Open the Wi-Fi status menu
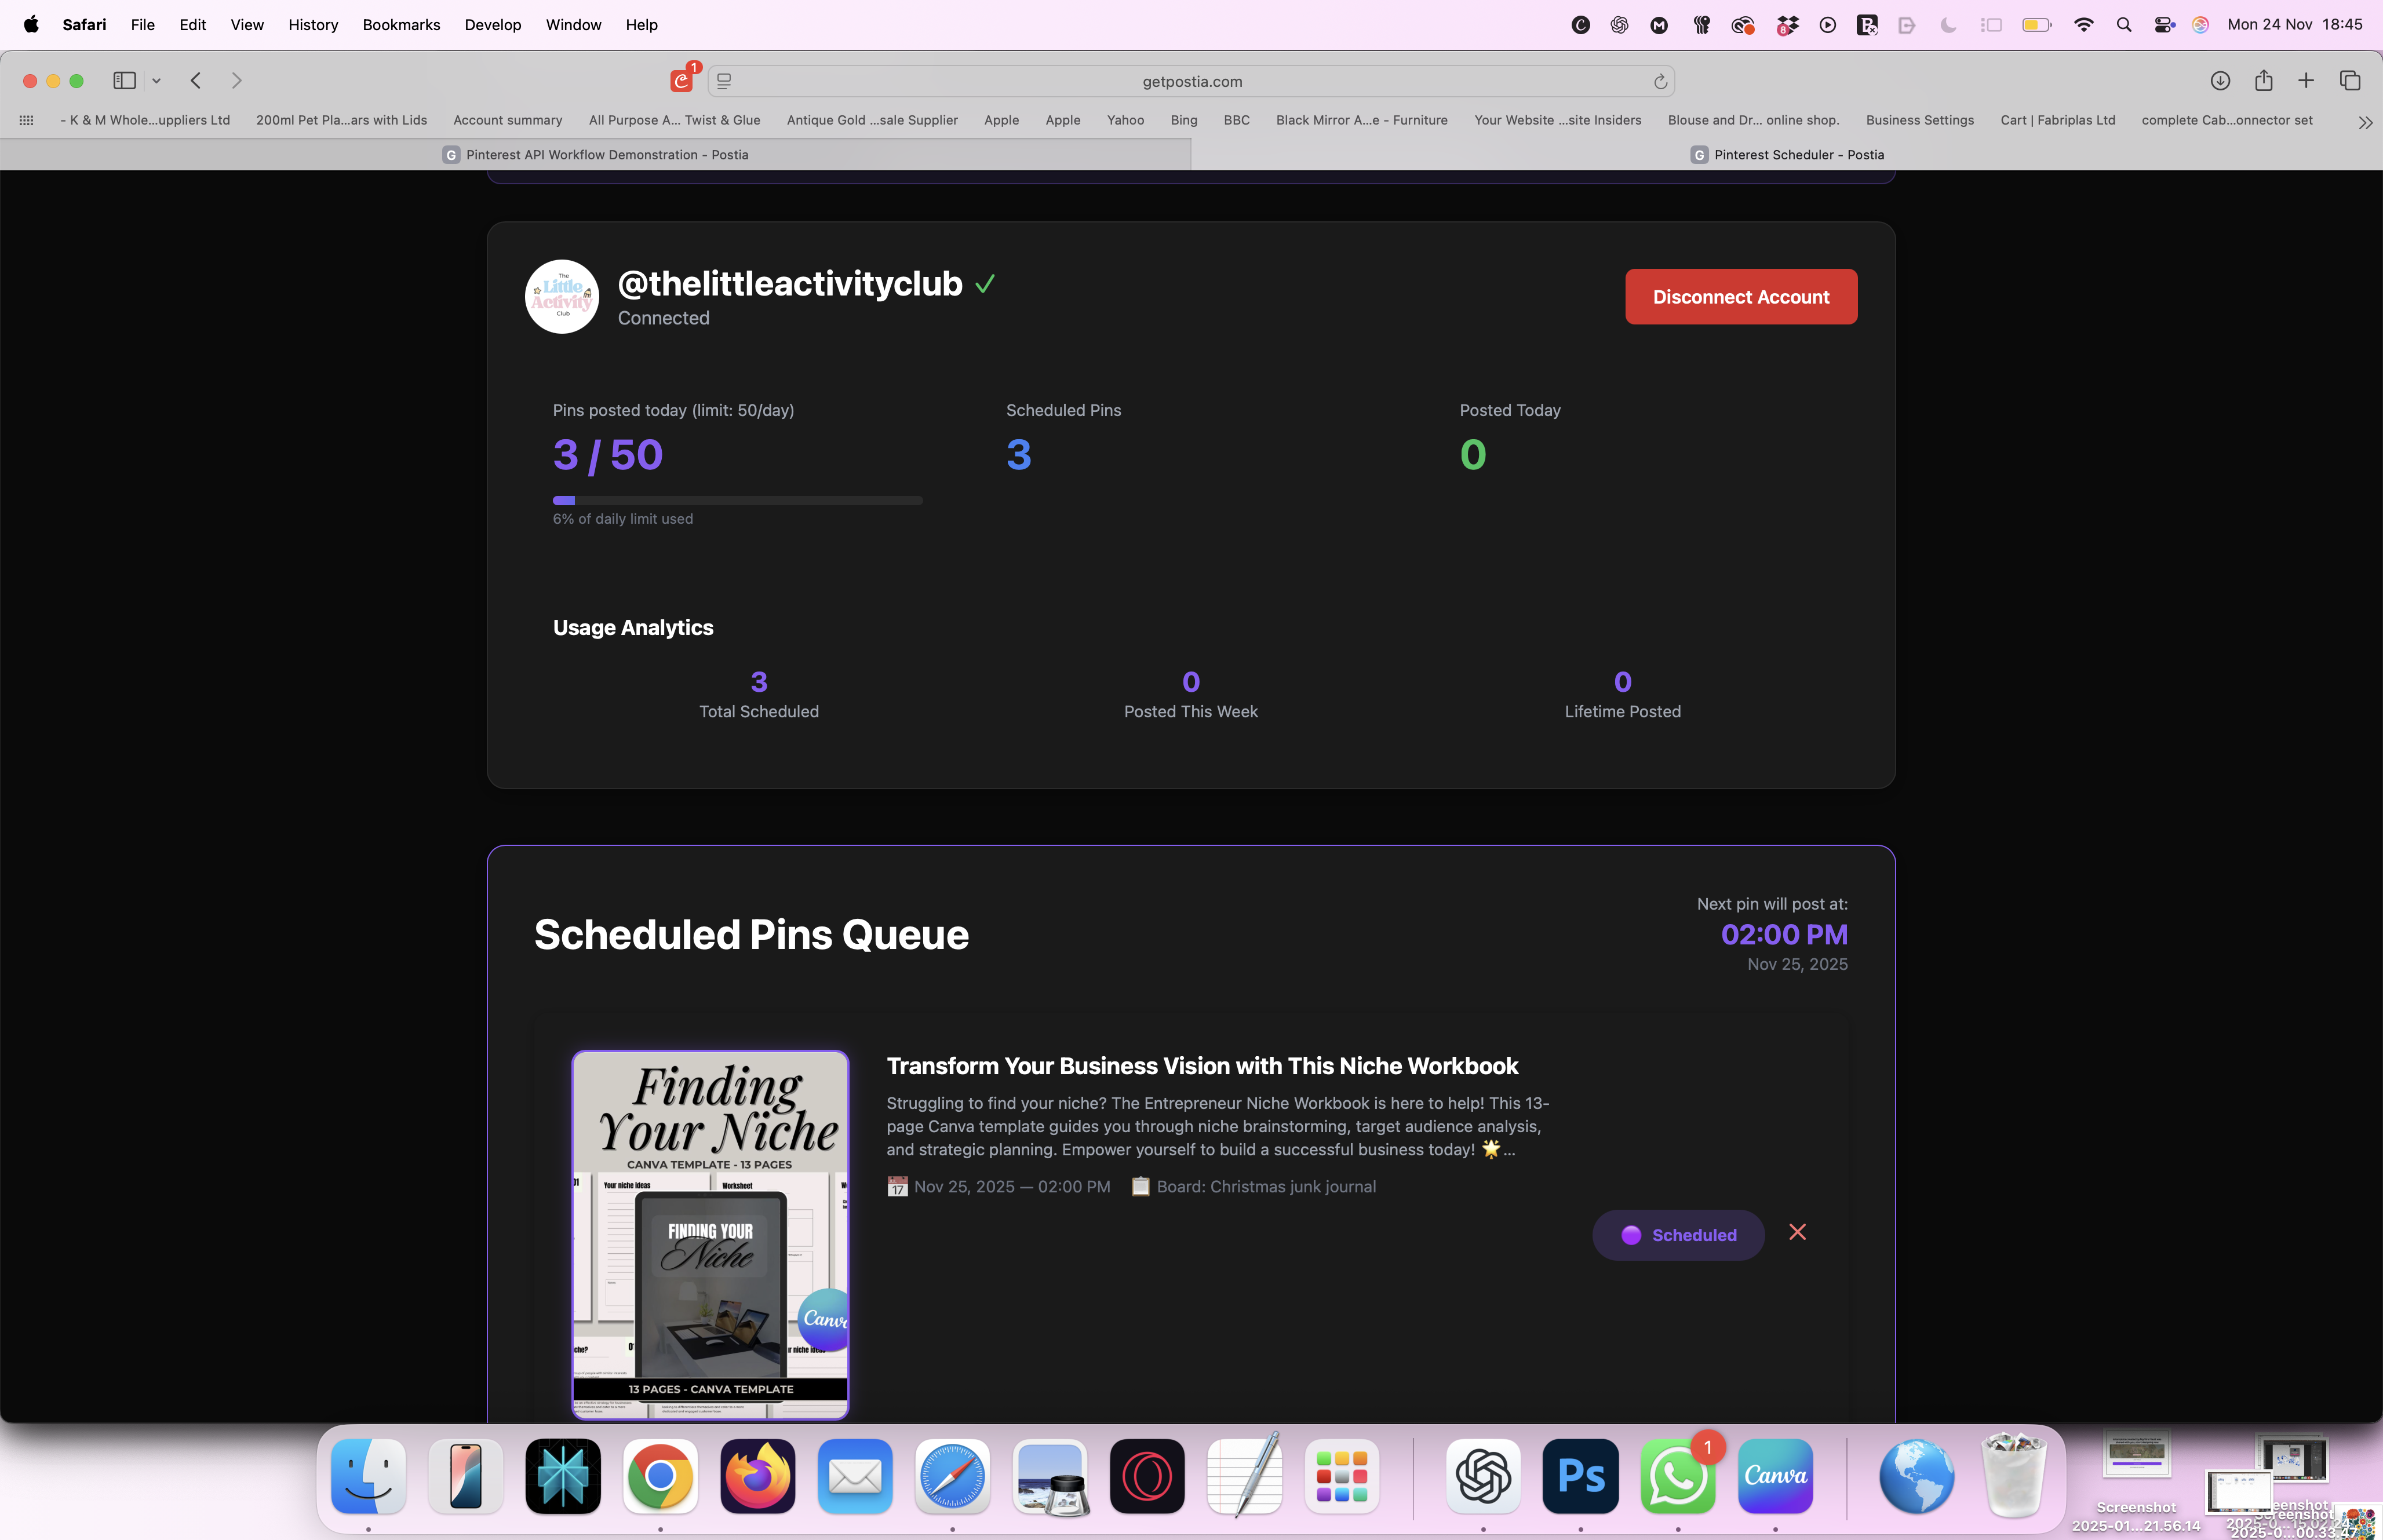 [x=2084, y=25]
